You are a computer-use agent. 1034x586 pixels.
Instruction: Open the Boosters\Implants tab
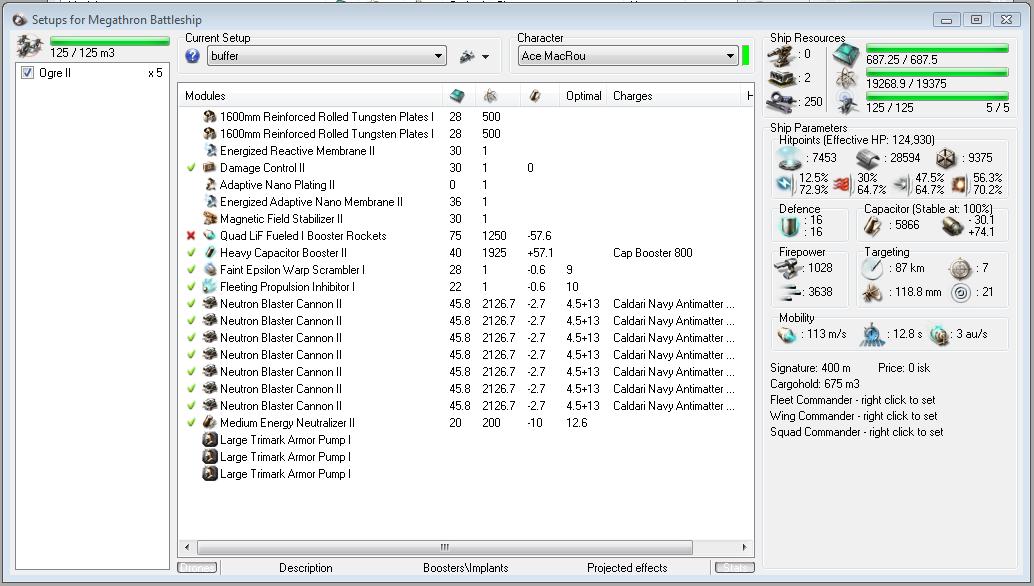(466, 568)
